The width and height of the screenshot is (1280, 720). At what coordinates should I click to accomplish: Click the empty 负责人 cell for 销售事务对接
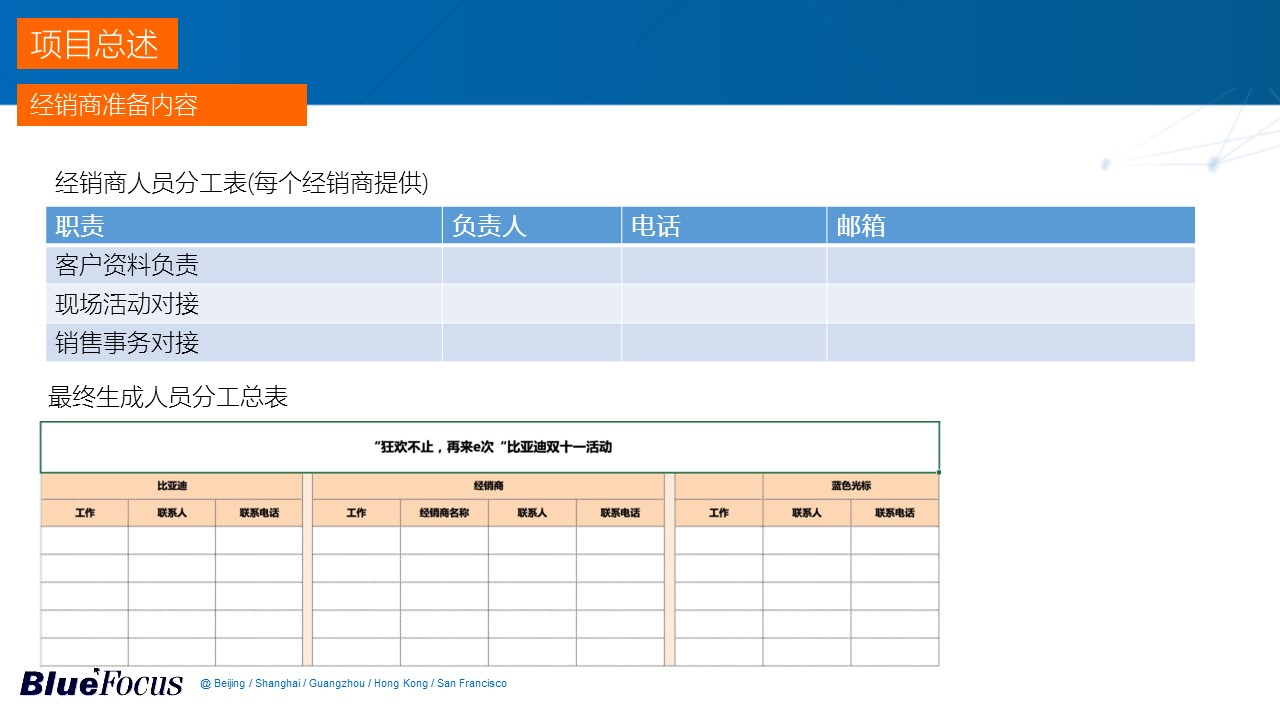532,343
